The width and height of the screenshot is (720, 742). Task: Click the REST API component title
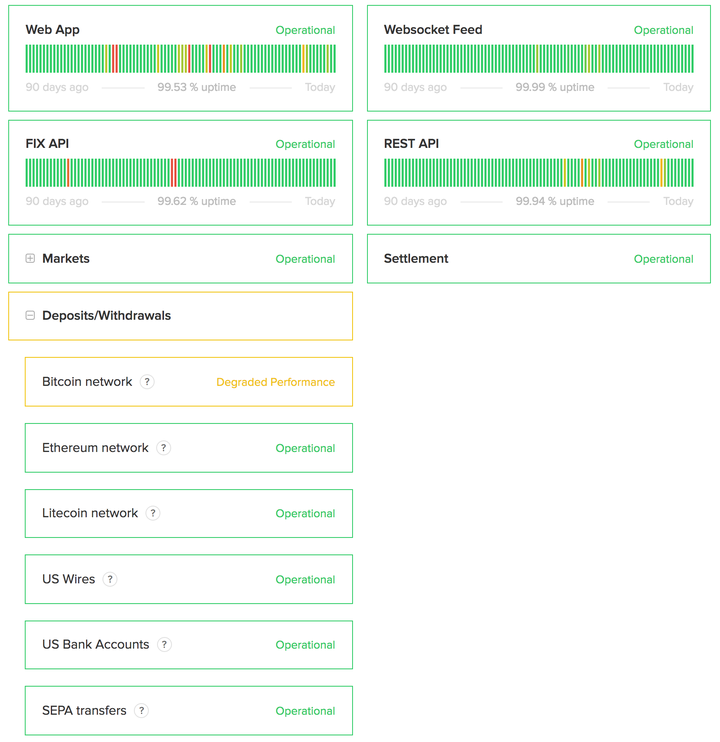[411, 143]
